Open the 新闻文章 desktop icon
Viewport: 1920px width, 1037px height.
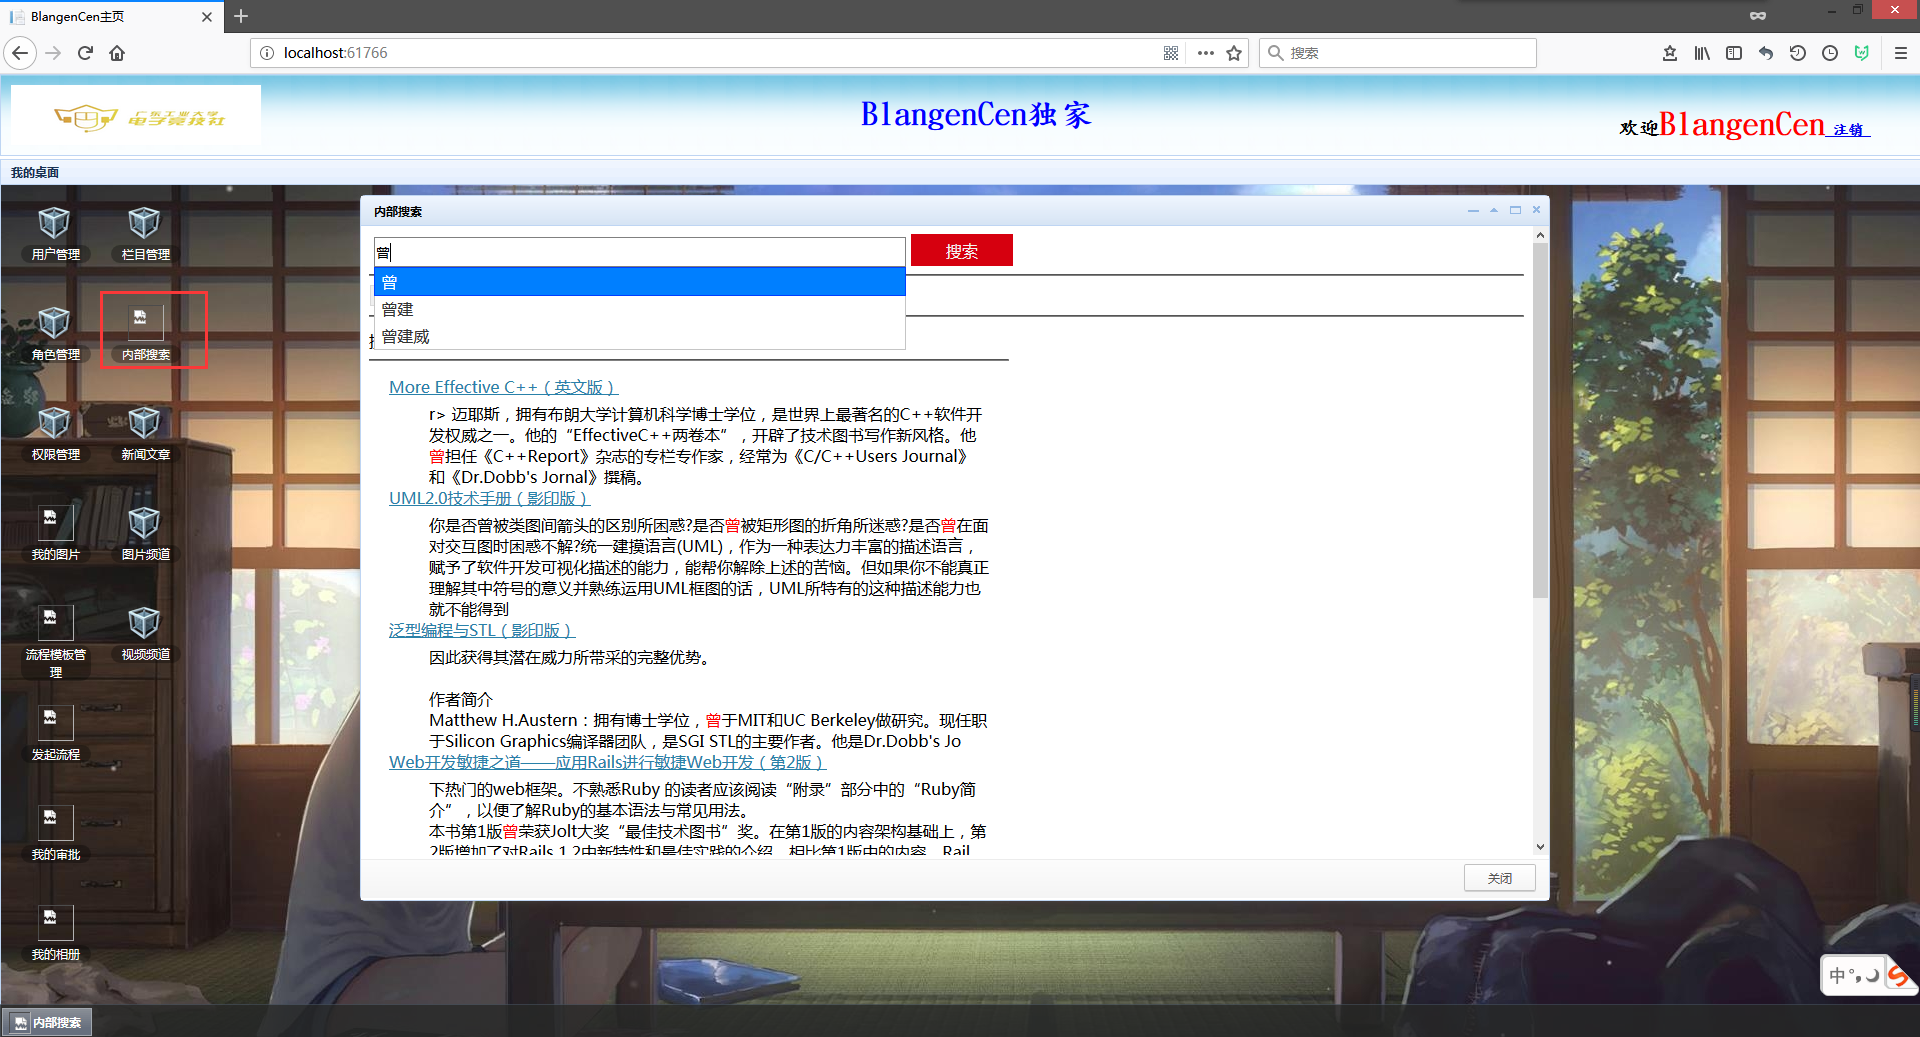(x=145, y=433)
